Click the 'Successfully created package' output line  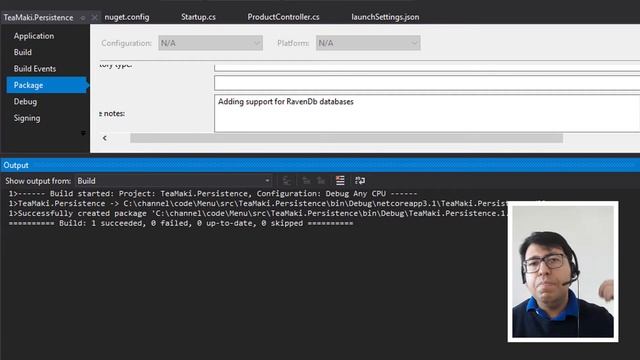point(258,213)
